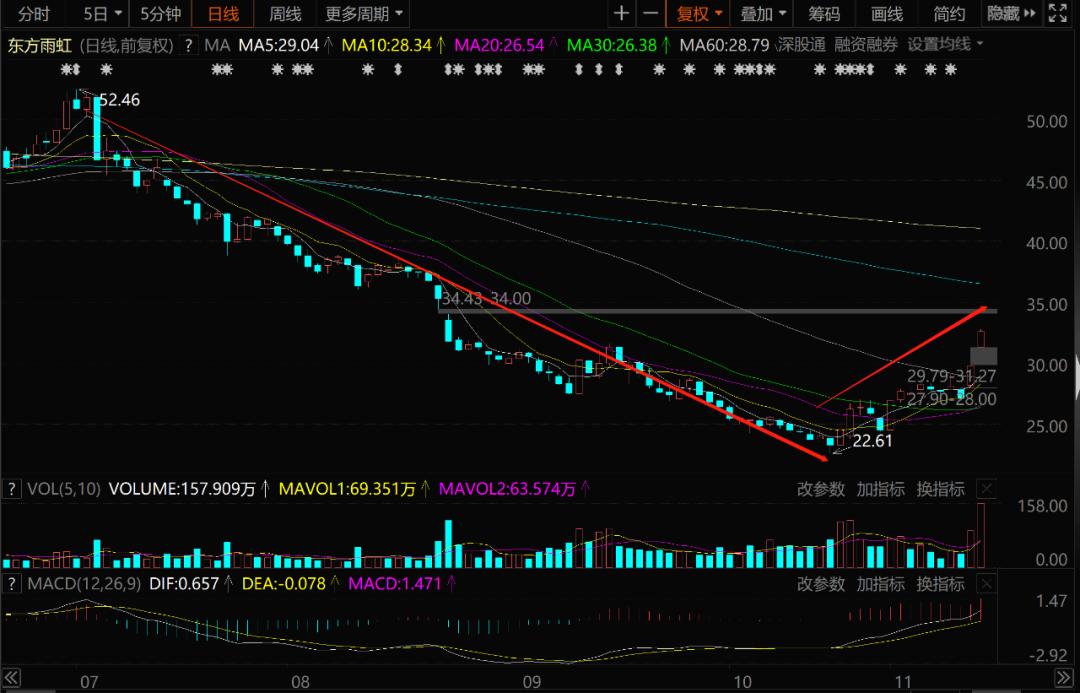1080x693 pixels.
Task: Close the VOL indicator panel
Action: (986, 489)
